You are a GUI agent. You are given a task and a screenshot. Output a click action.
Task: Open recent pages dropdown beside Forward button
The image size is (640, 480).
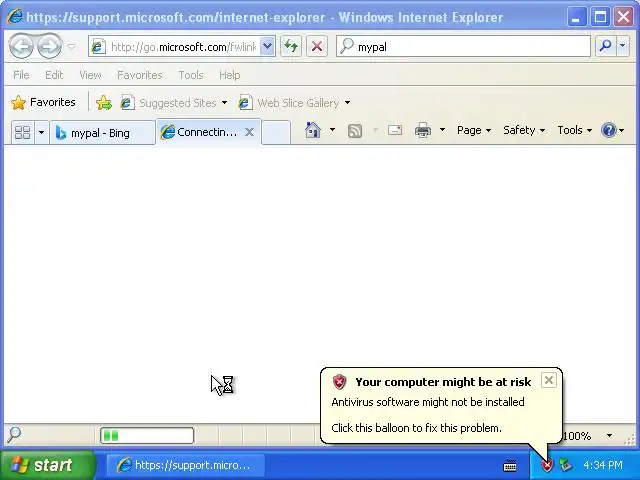(72, 47)
